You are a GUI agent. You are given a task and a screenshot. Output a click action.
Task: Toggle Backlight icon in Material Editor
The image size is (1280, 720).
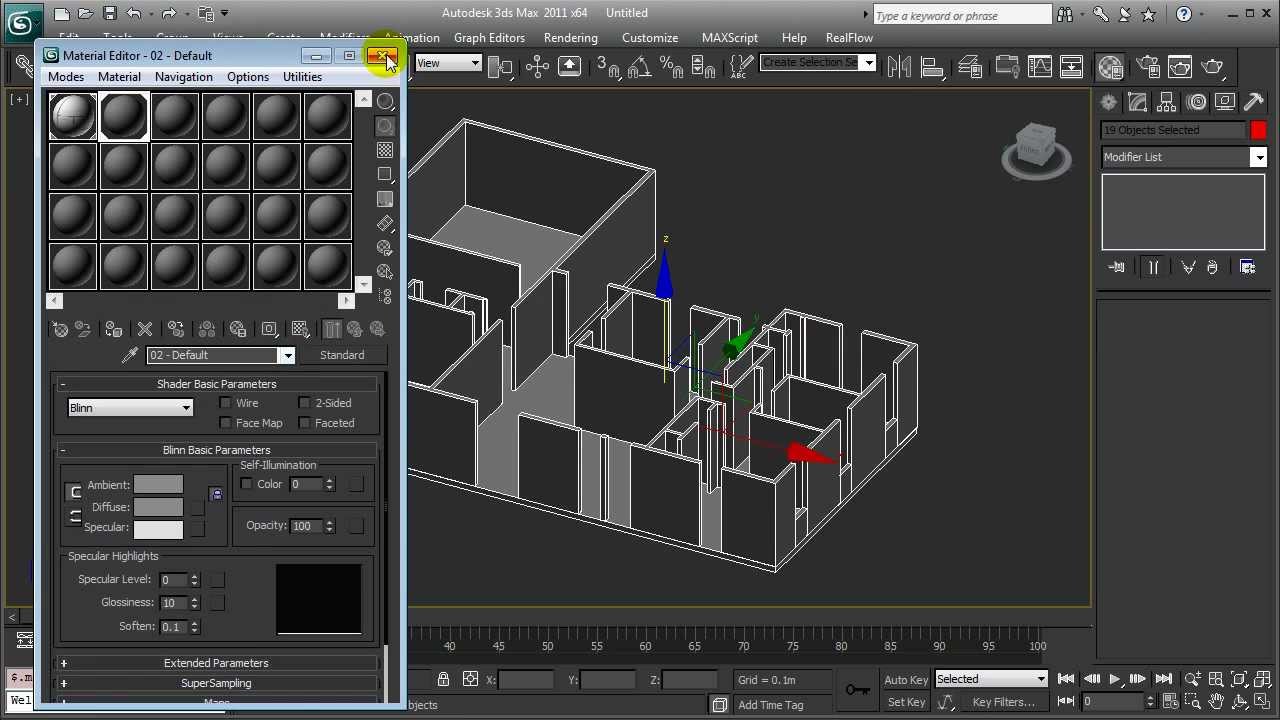385,126
